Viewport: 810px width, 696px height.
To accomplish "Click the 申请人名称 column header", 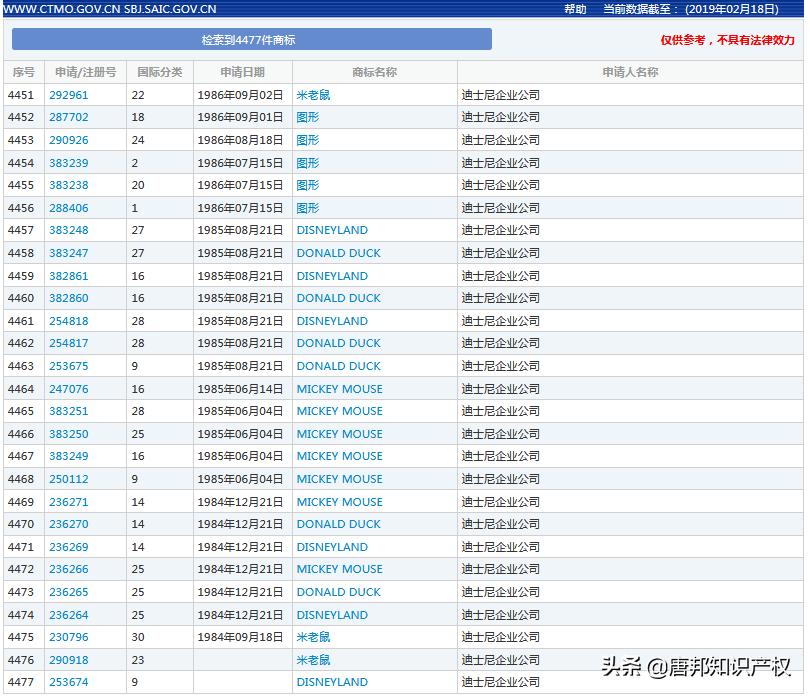I will pos(628,71).
